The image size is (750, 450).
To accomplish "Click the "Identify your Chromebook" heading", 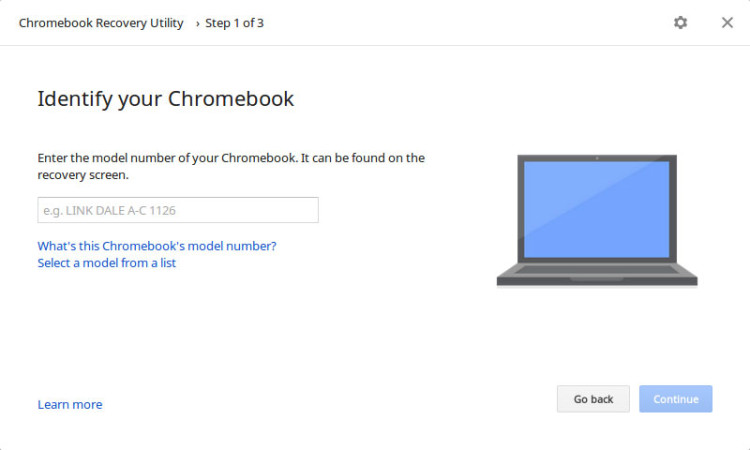I will [x=166, y=99].
